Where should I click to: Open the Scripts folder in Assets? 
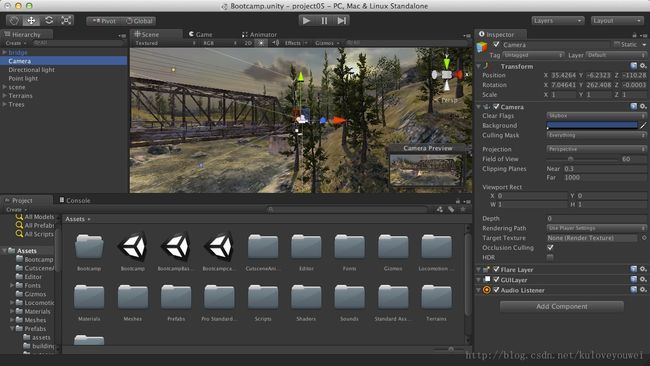(x=263, y=297)
